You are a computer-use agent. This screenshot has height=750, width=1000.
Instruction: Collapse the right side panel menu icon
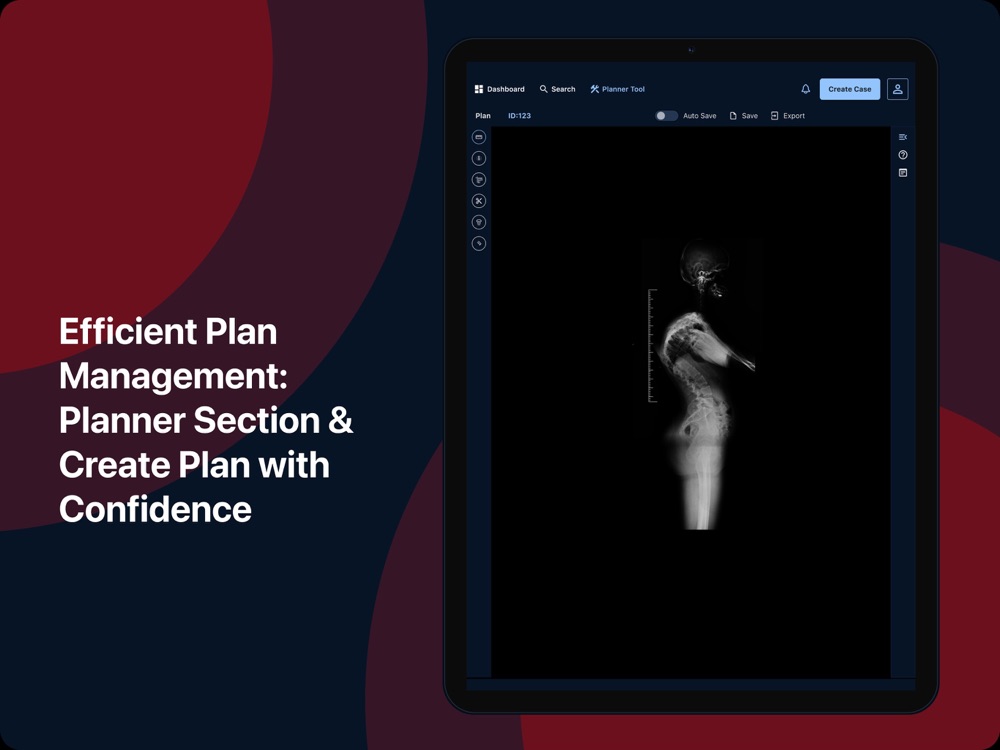[903, 137]
